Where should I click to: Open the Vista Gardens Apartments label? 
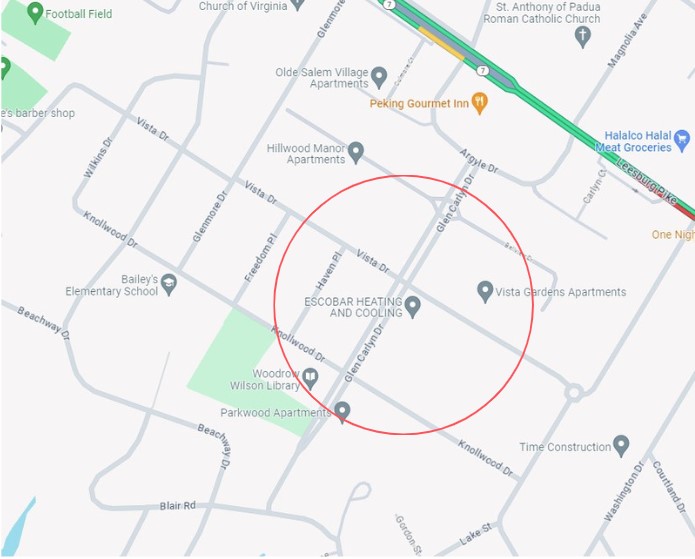click(x=561, y=292)
